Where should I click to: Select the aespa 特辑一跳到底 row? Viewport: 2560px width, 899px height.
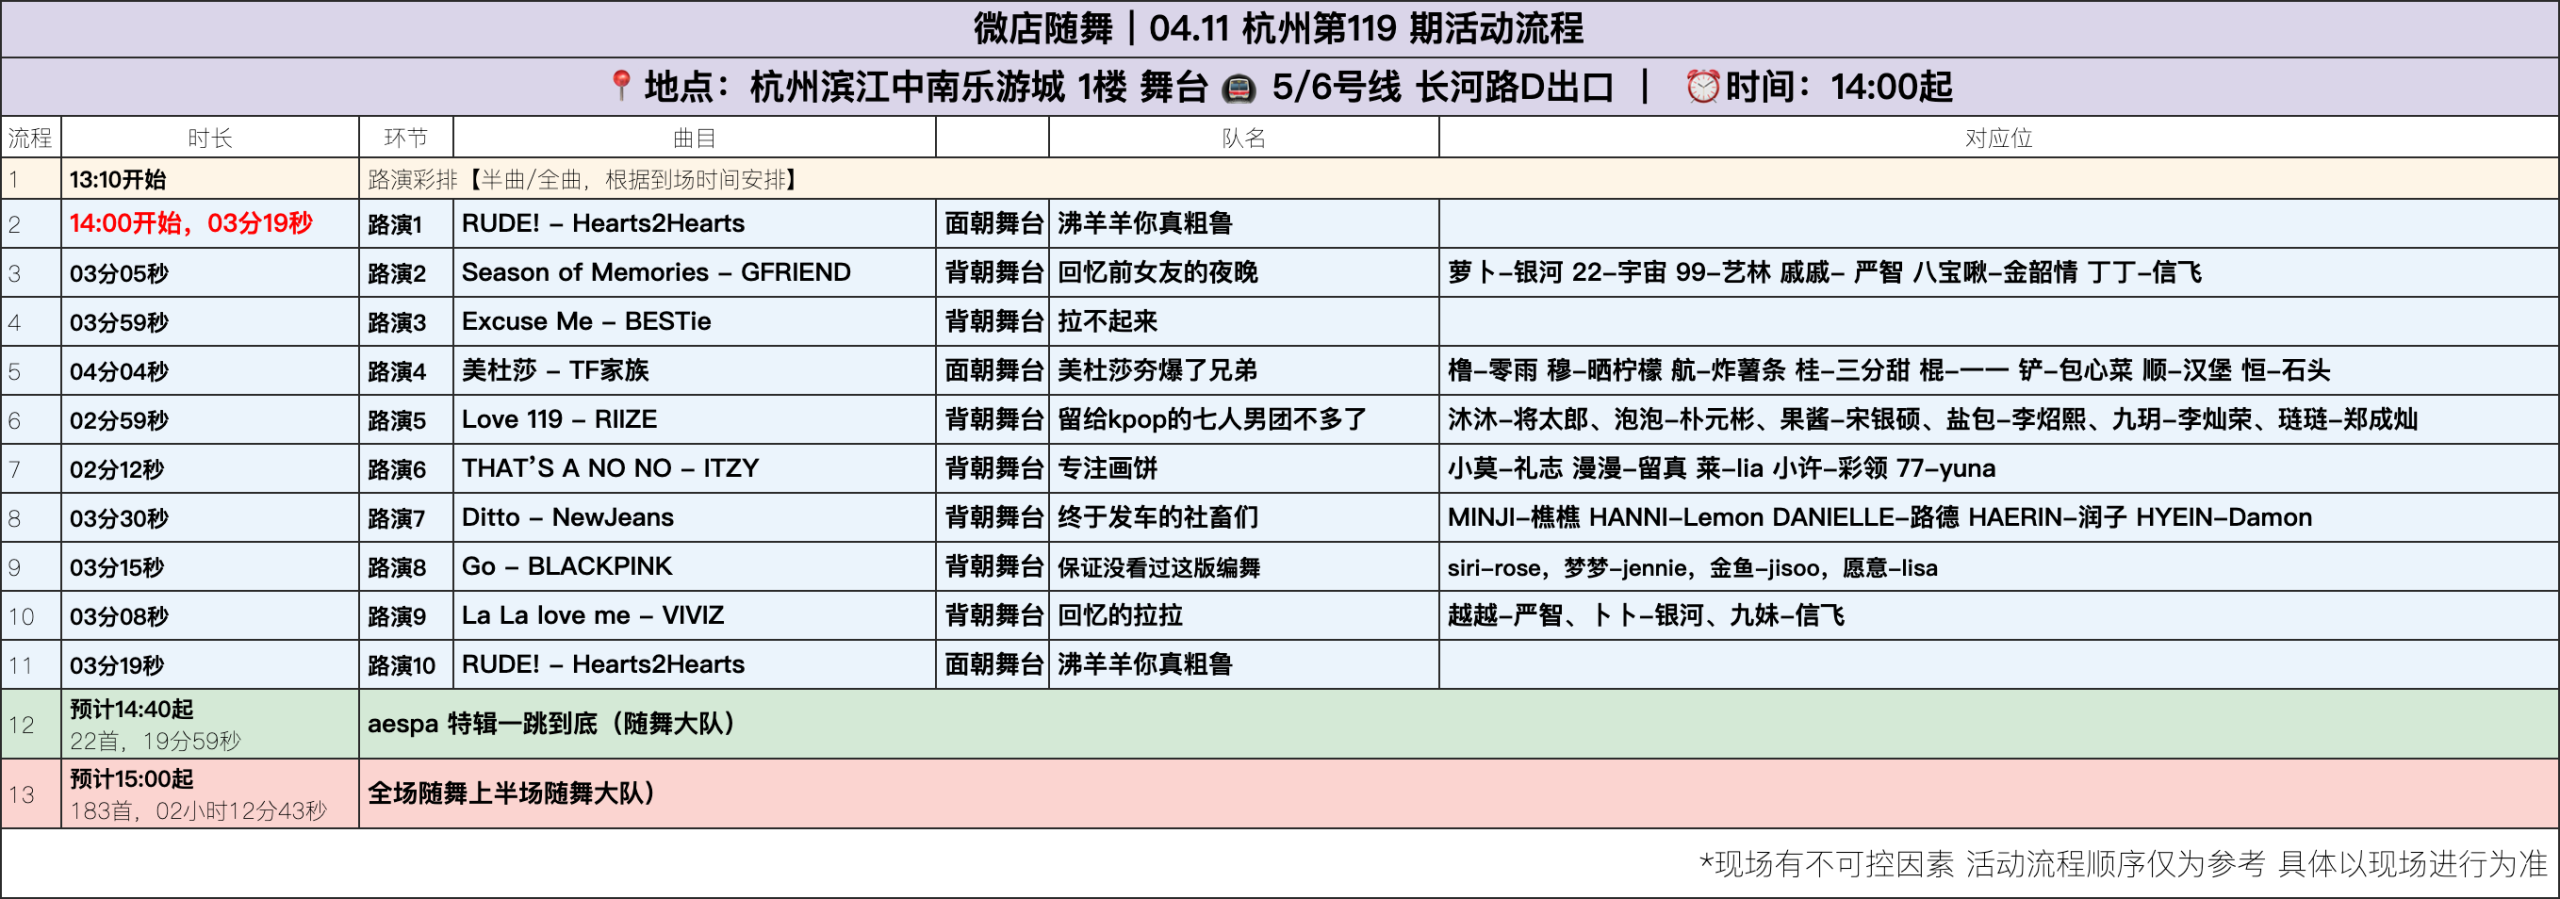click(551, 723)
